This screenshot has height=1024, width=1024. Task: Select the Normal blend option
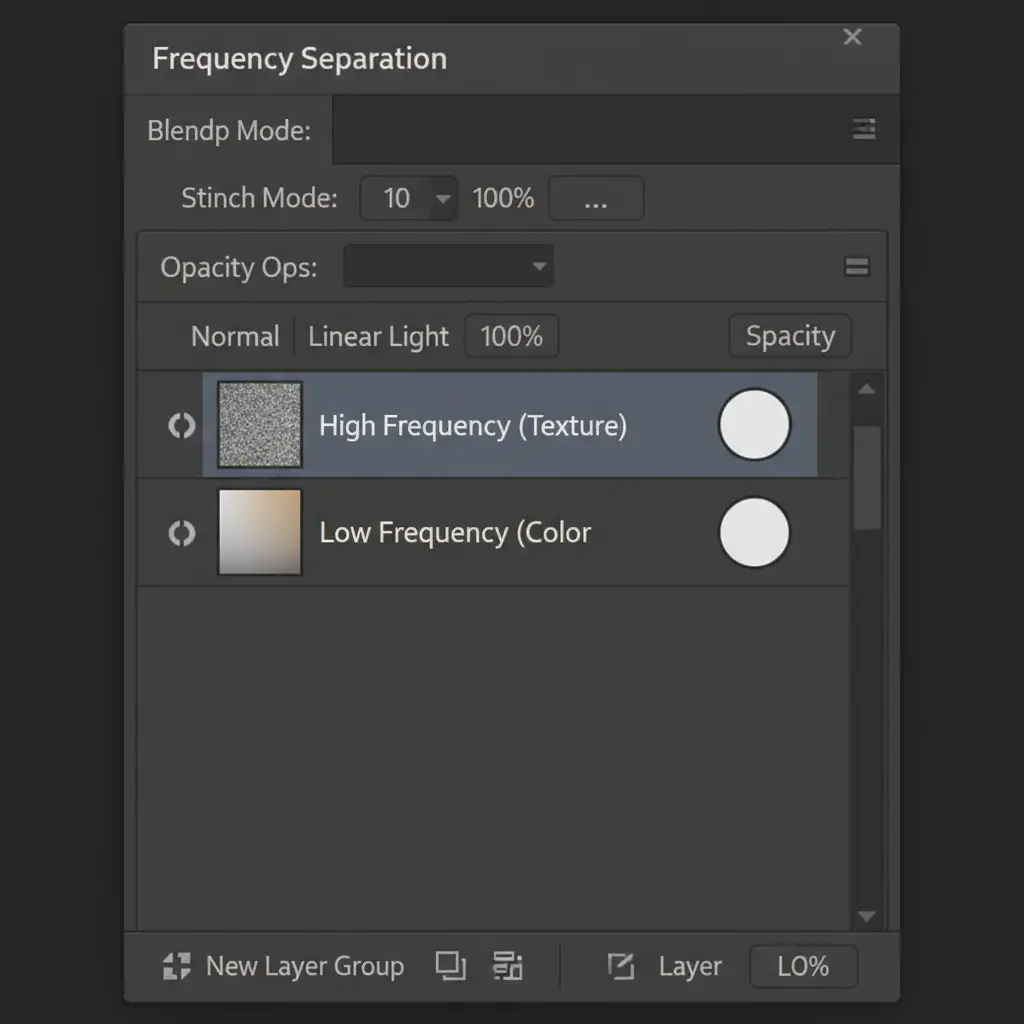(x=235, y=337)
